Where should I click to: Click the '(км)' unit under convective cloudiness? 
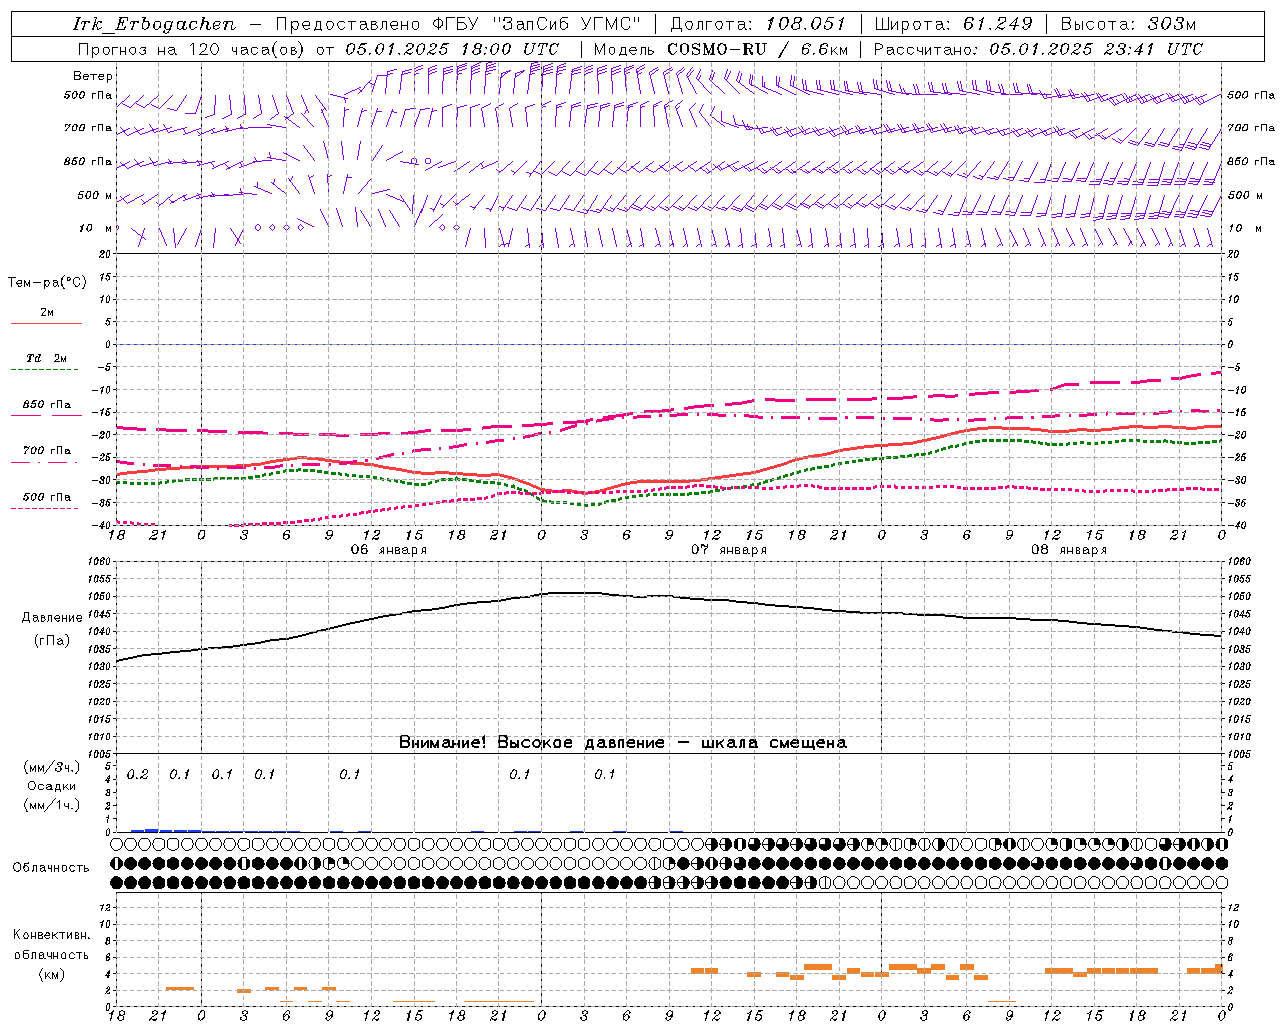pos(52,974)
